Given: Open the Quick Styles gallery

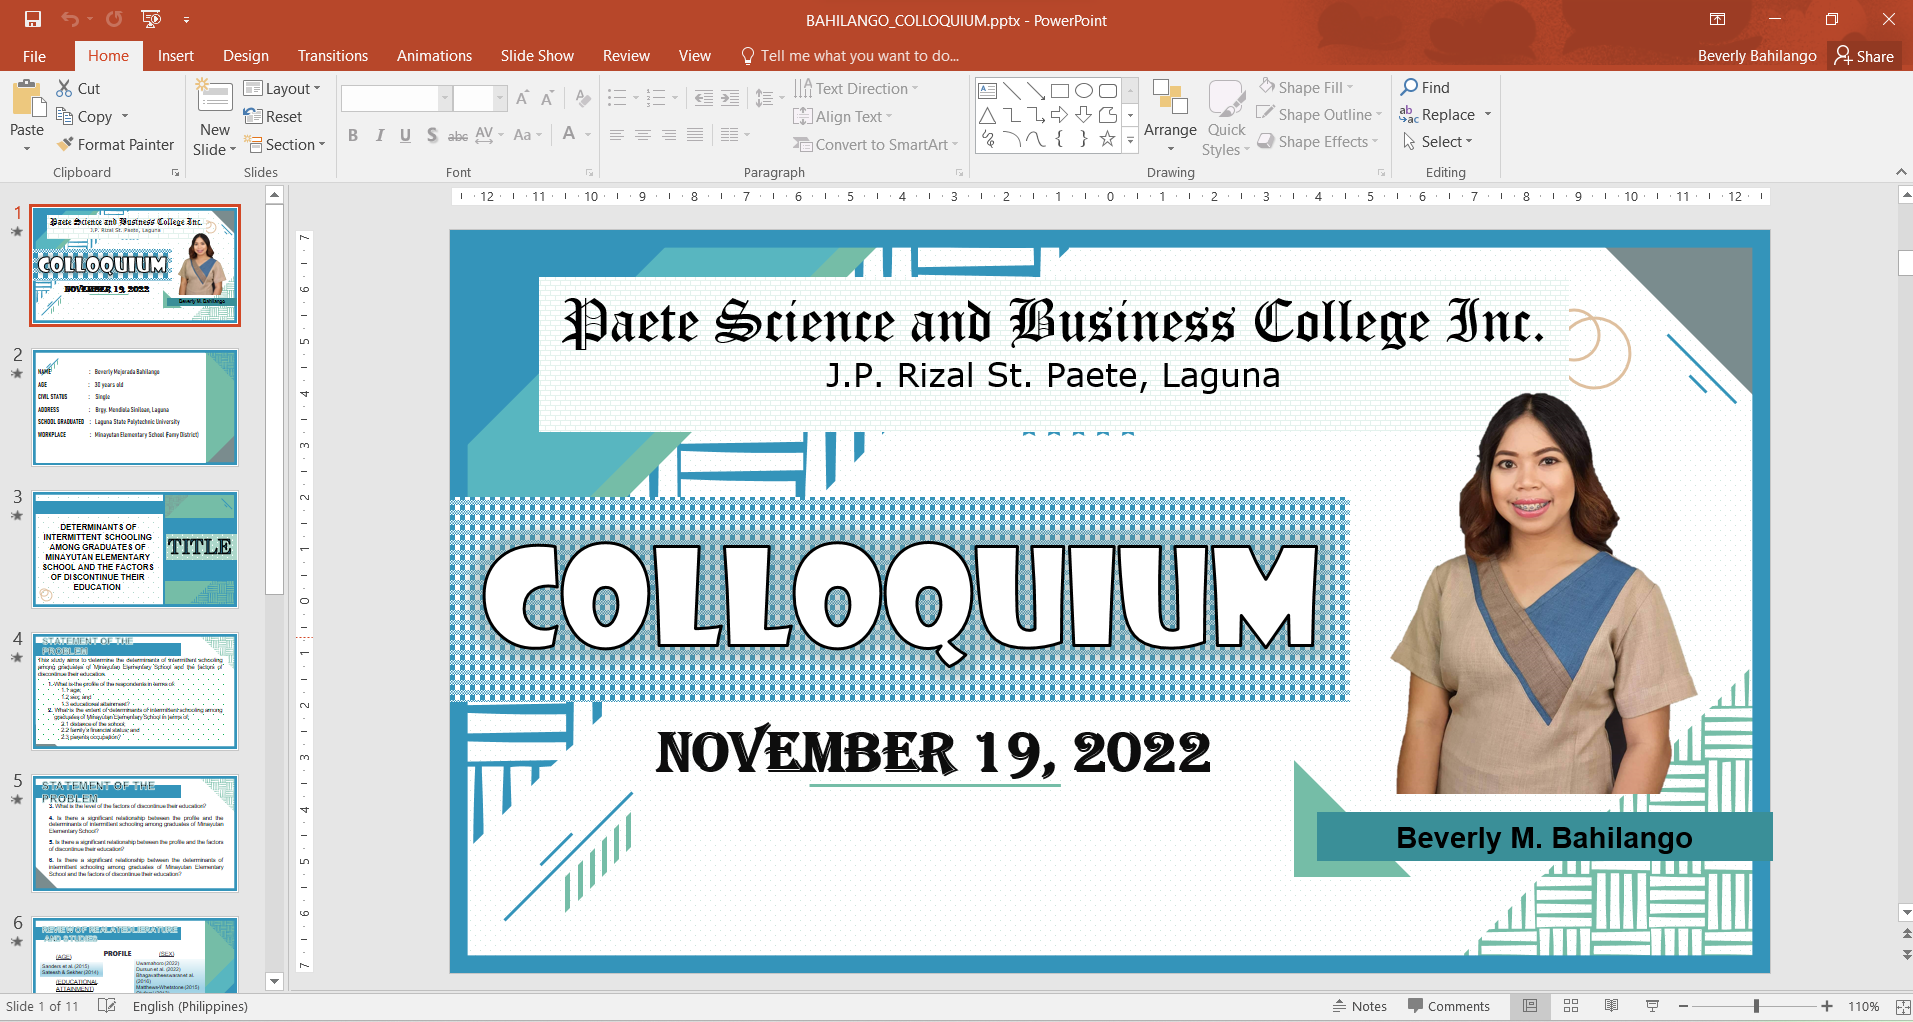Looking at the screenshot, I should (x=1226, y=118).
